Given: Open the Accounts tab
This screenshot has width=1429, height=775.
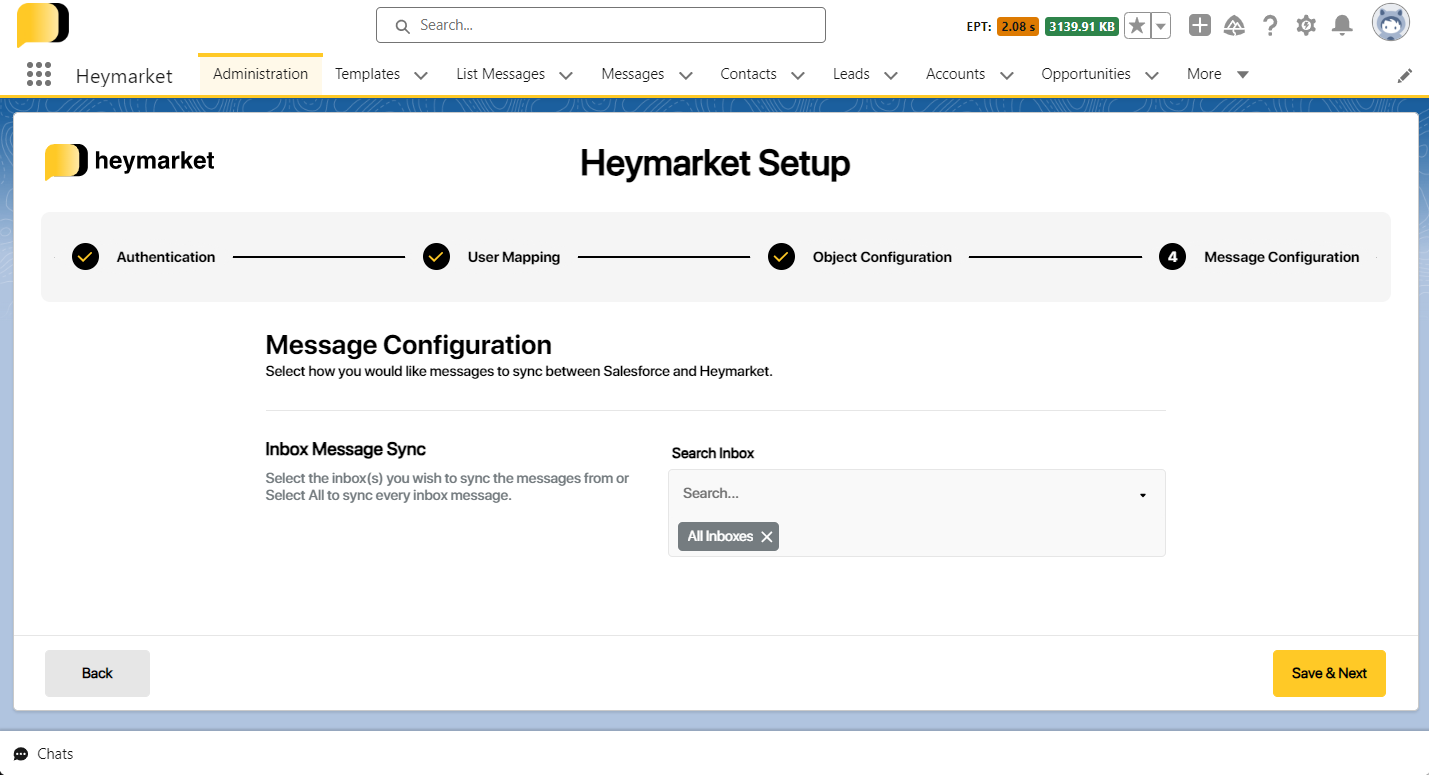Looking at the screenshot, I should pyautogui.click(x=955, y=74).
